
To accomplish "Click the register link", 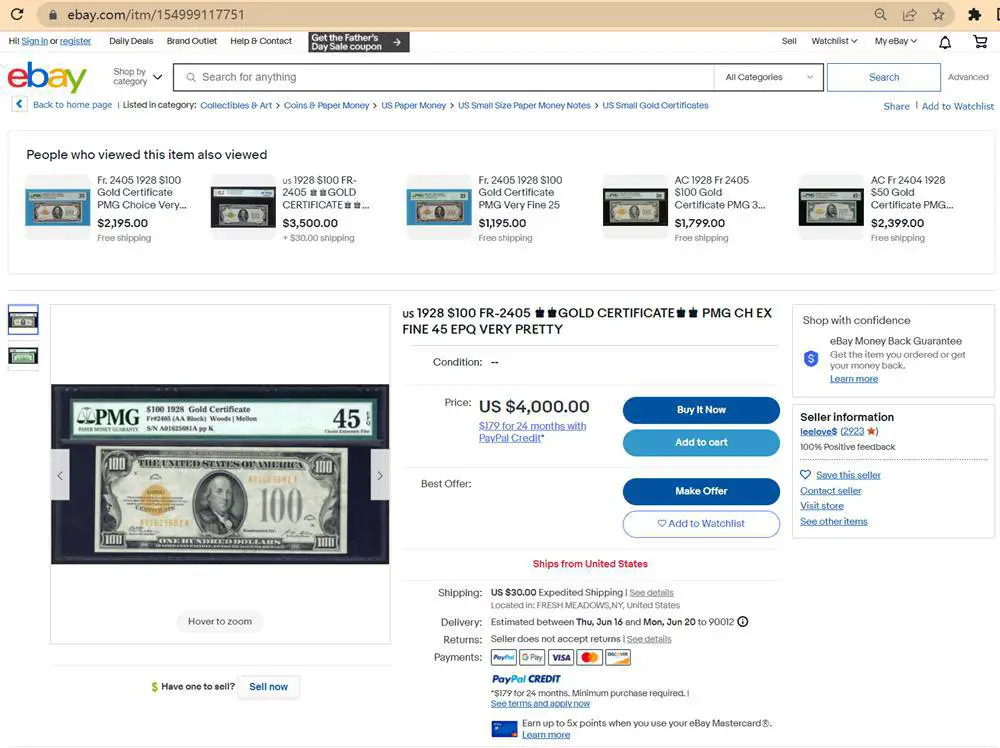I will click(75, 41).
